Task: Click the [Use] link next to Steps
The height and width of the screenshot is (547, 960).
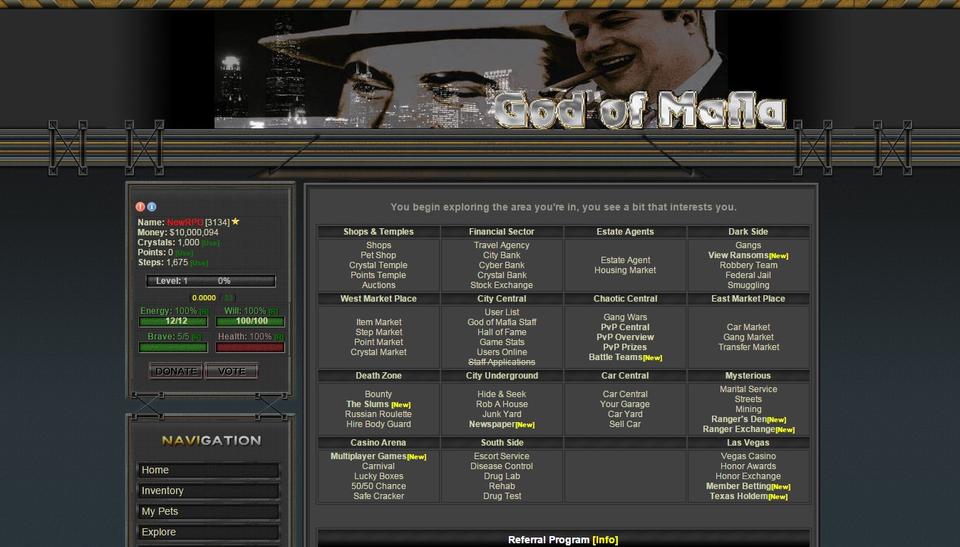Action: 199,263
